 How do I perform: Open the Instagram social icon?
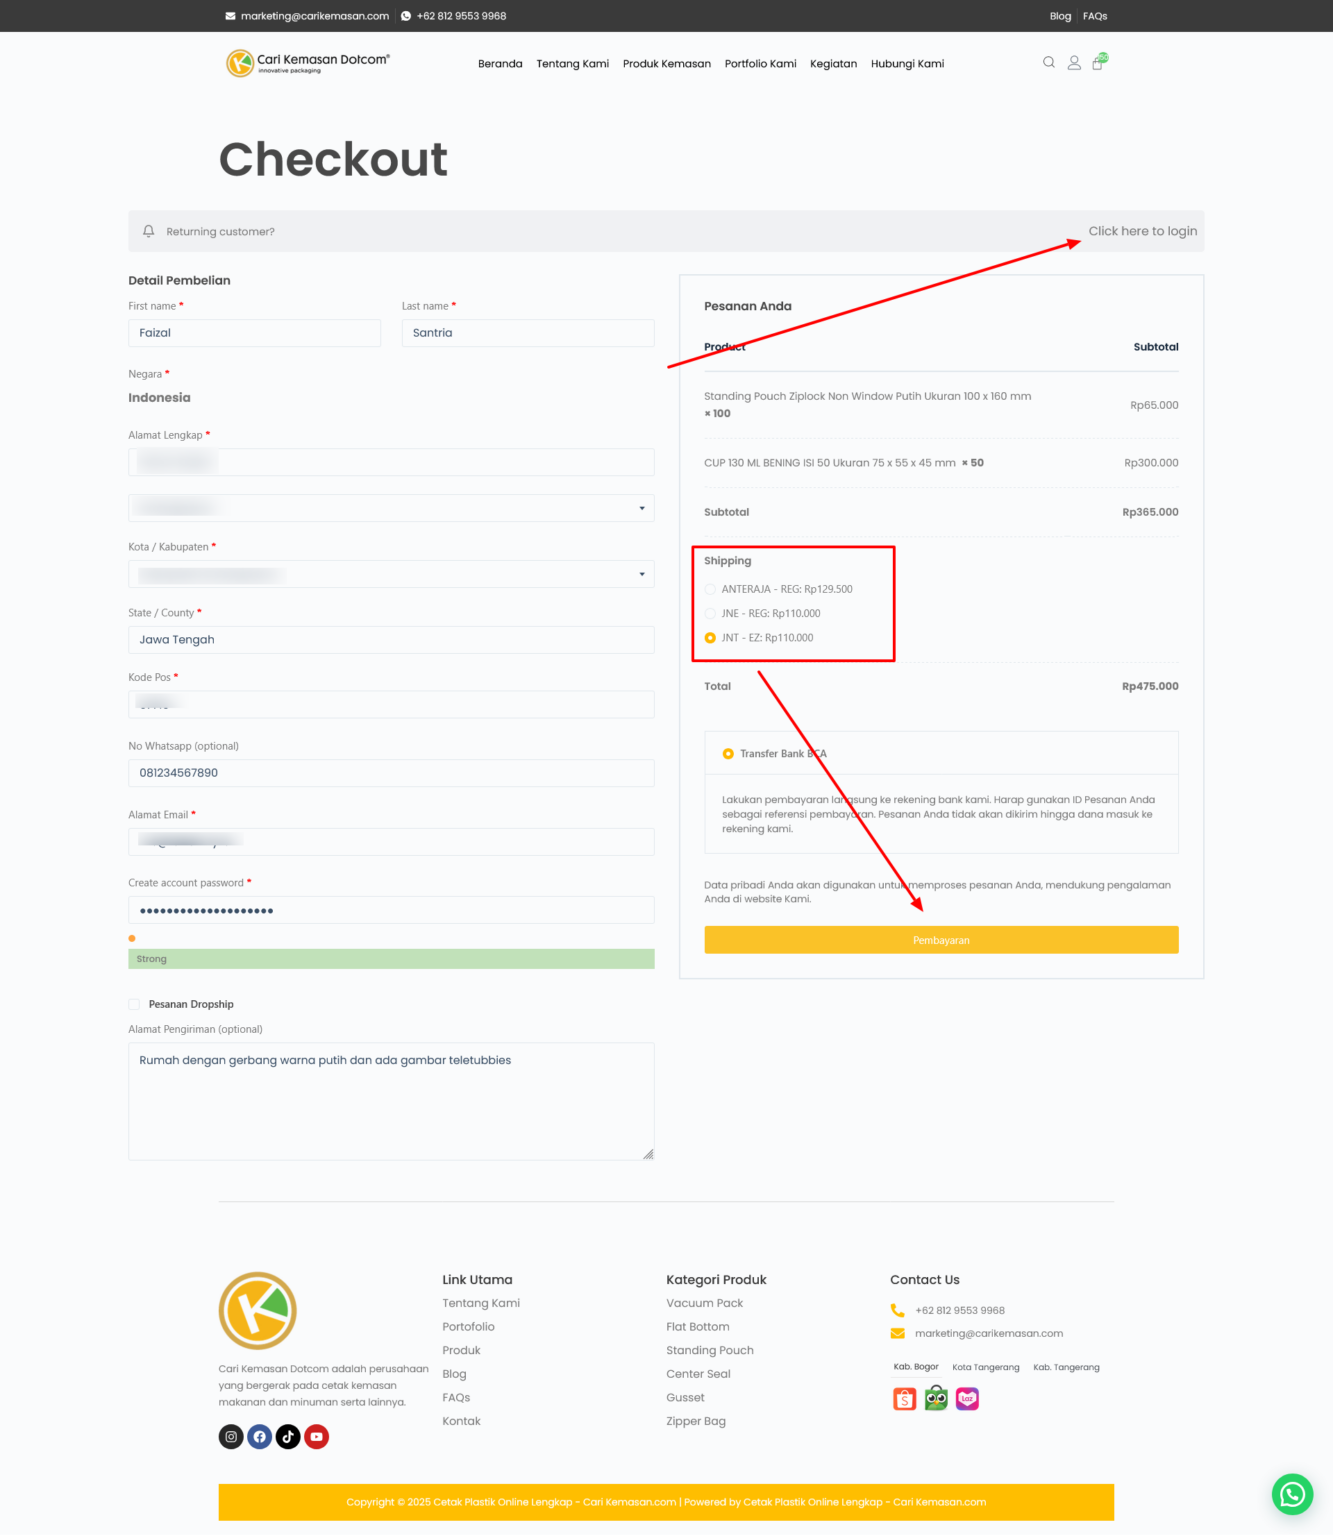coord(231,1437)
